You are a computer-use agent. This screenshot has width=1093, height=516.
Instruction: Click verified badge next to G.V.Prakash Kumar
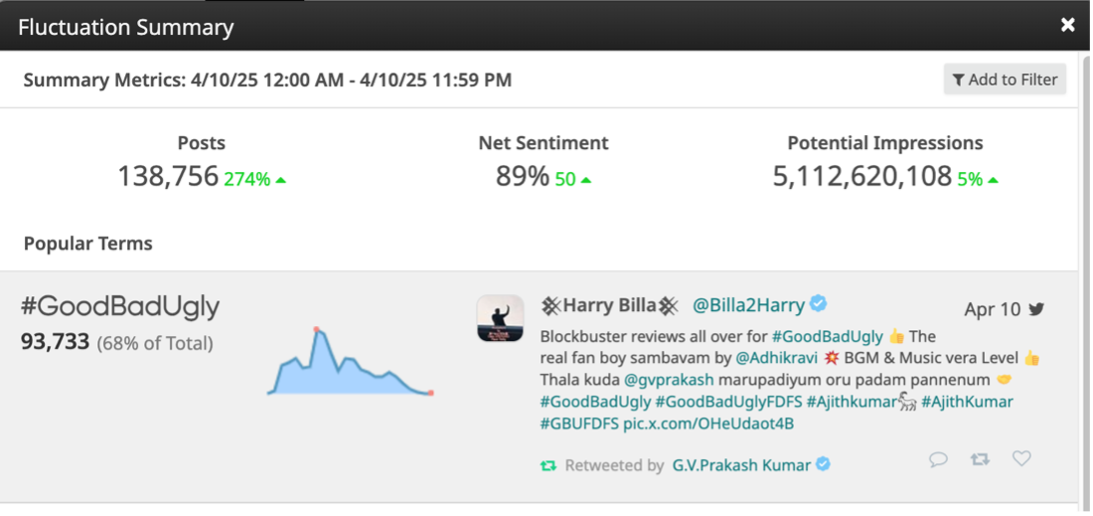[823, 465]
